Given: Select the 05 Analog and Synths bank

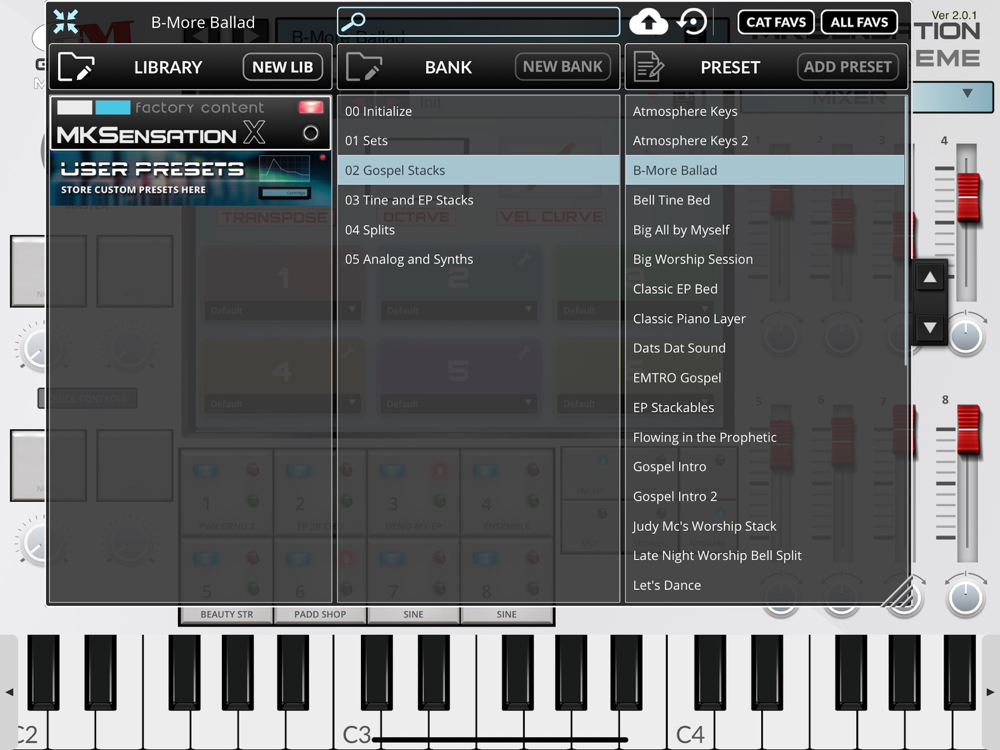Looking at the screenshot, I should [x=478, y=259].
